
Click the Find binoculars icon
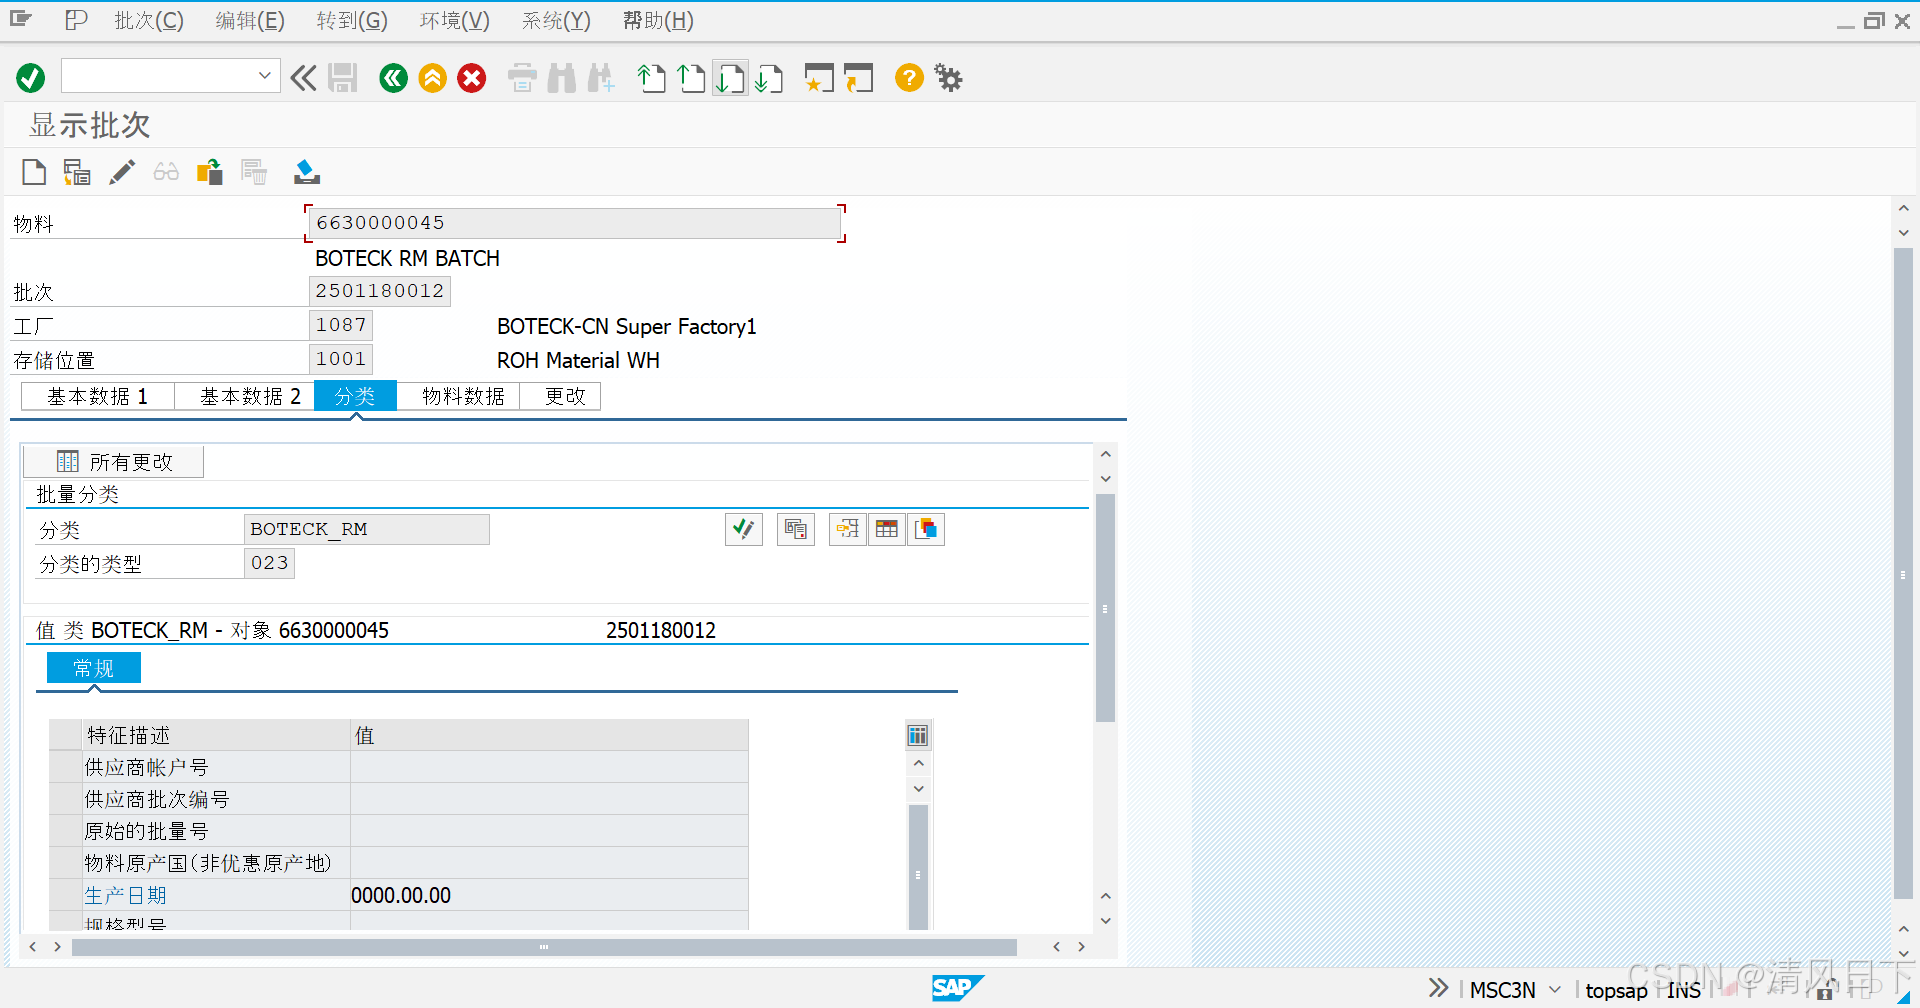tap(562, 78)
